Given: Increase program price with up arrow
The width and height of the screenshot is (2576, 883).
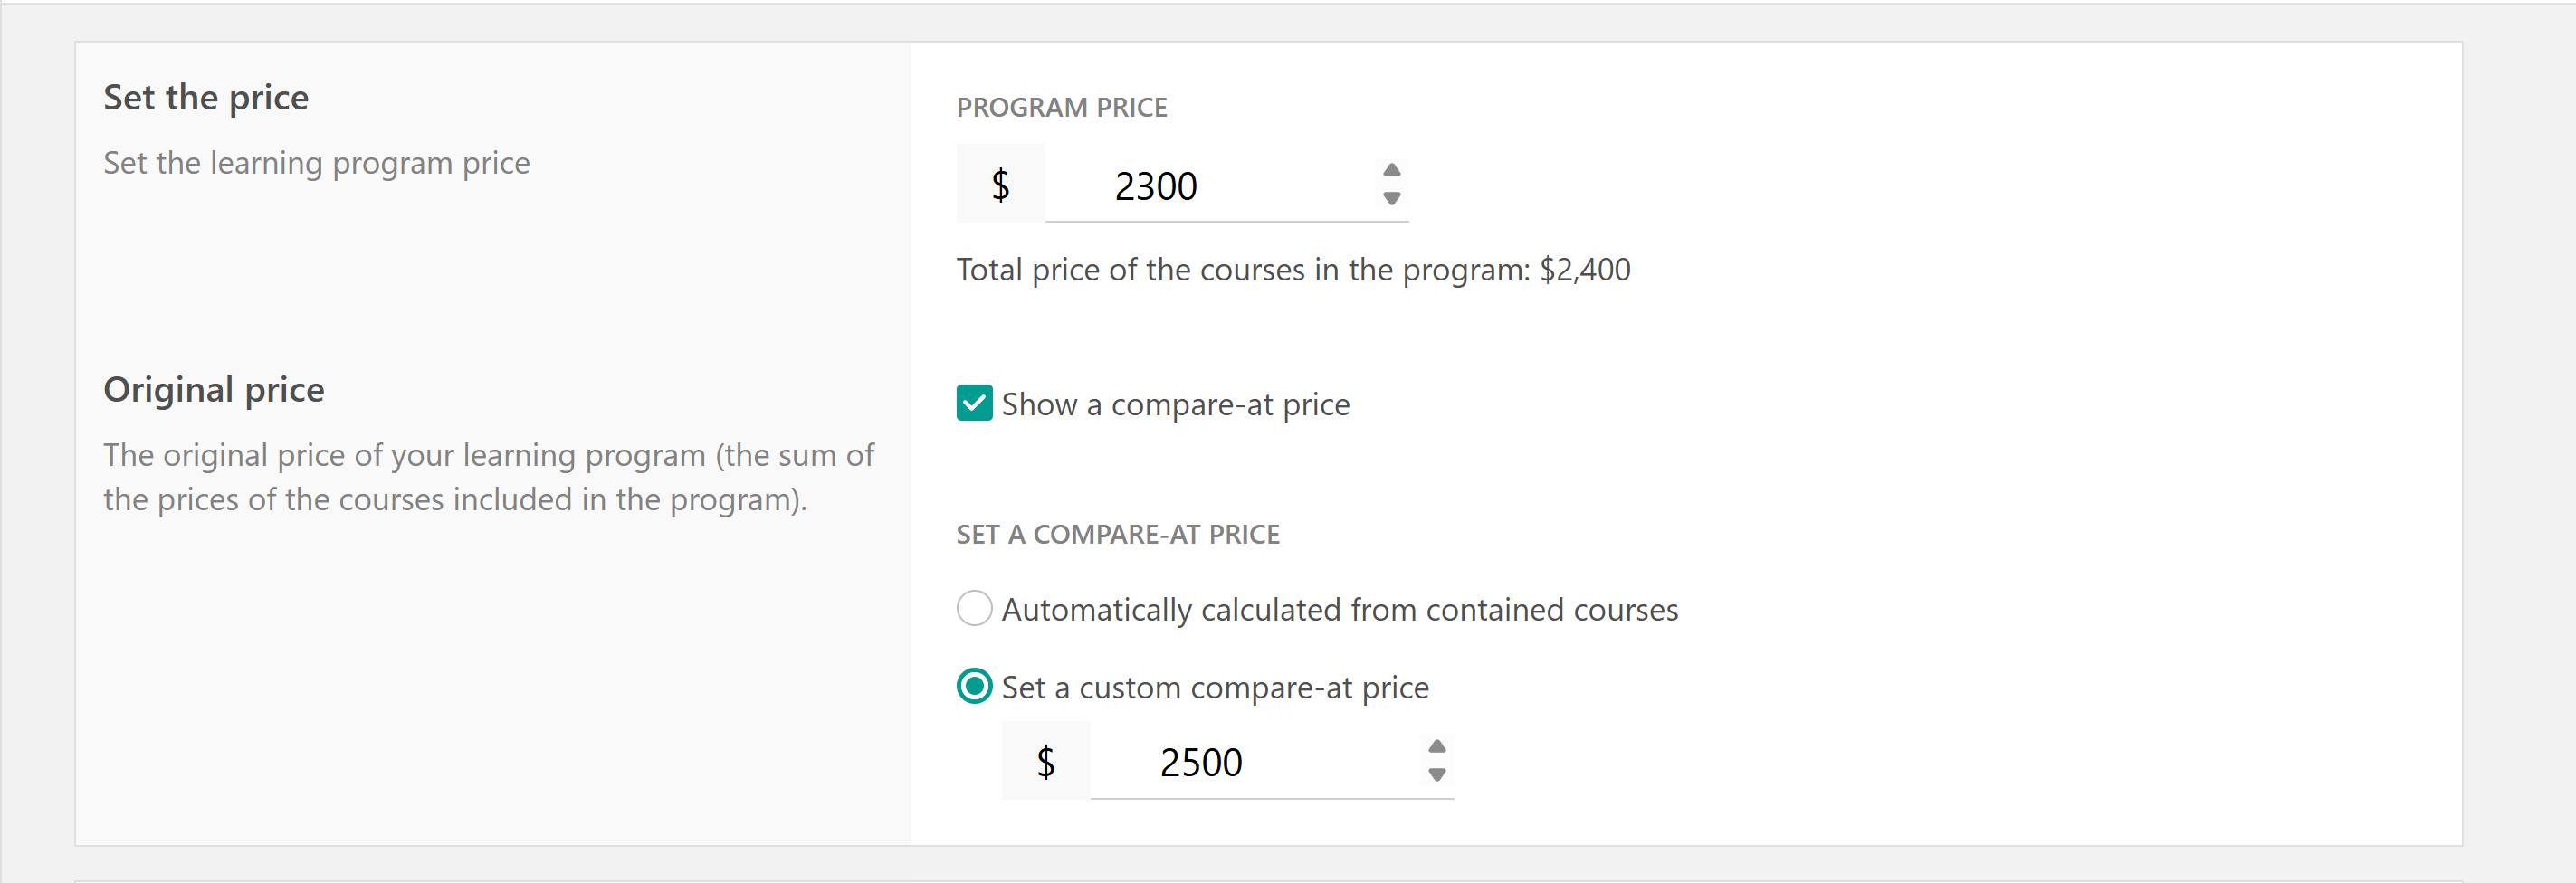Looking at the screenshot, I should (1391, 170).
